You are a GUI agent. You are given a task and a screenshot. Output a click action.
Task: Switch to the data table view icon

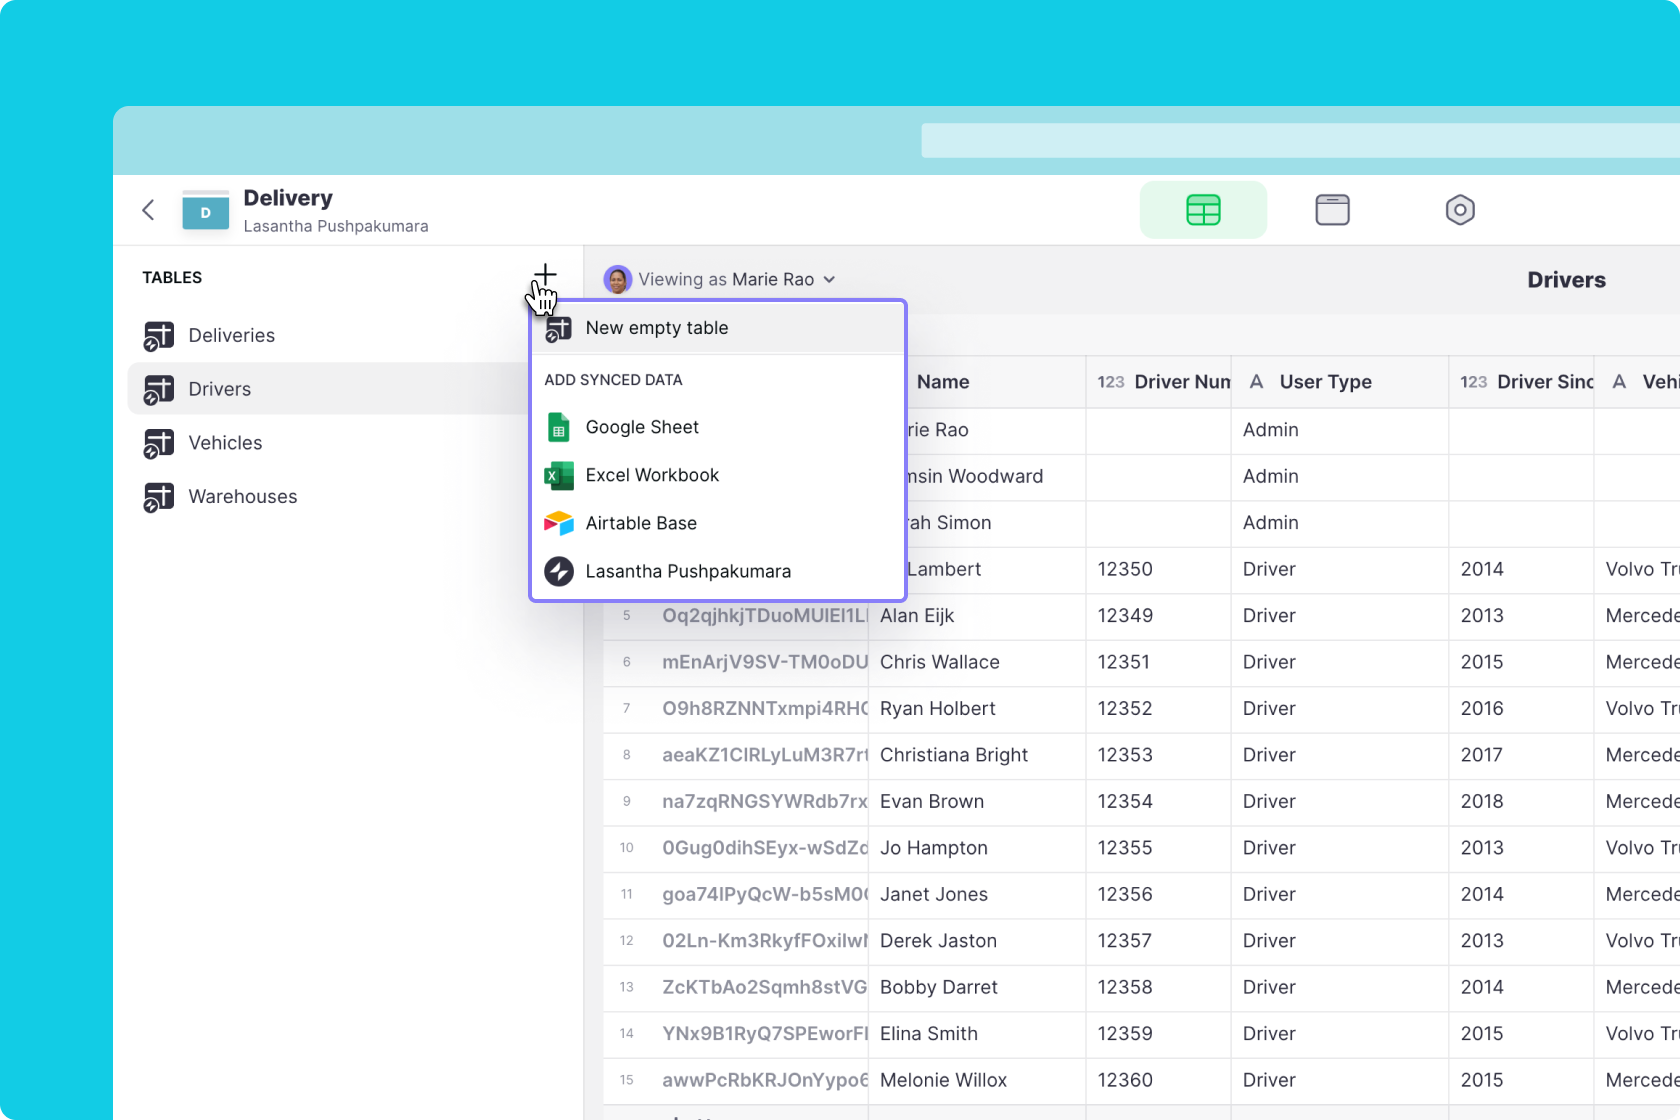pyautogui.click(x=1203, y=210)
